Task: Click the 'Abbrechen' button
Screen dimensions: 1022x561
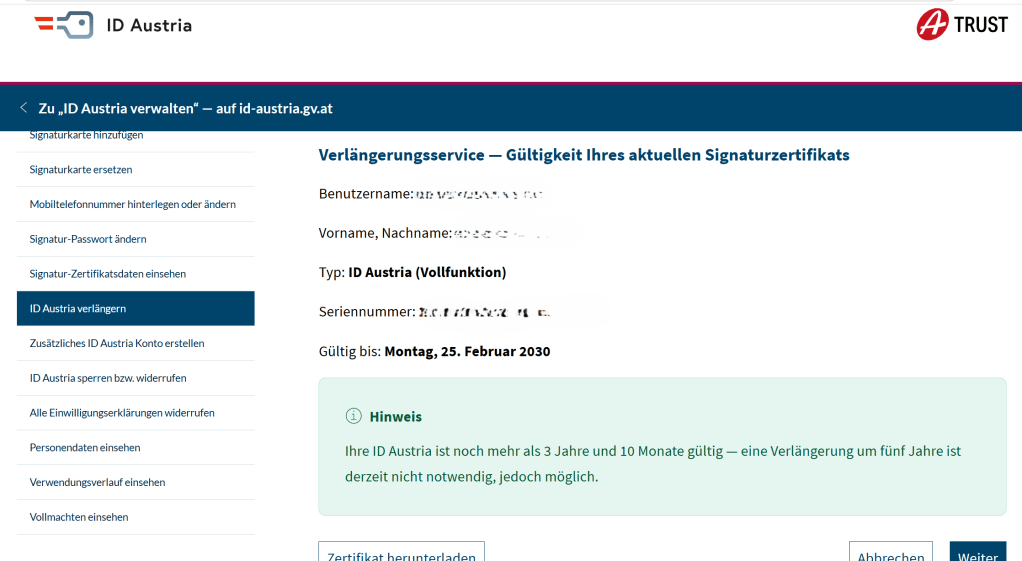Action: pos(890,553)
